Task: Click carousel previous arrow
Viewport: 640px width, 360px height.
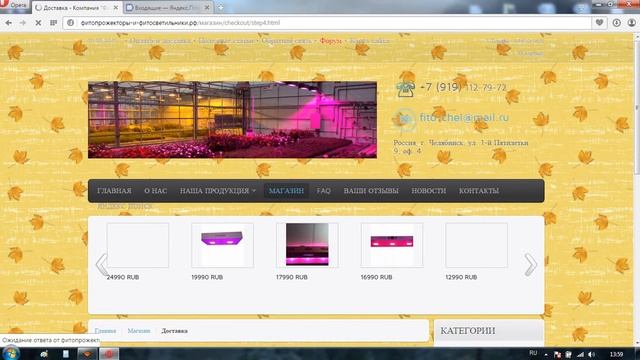Action: pos(101,264)
